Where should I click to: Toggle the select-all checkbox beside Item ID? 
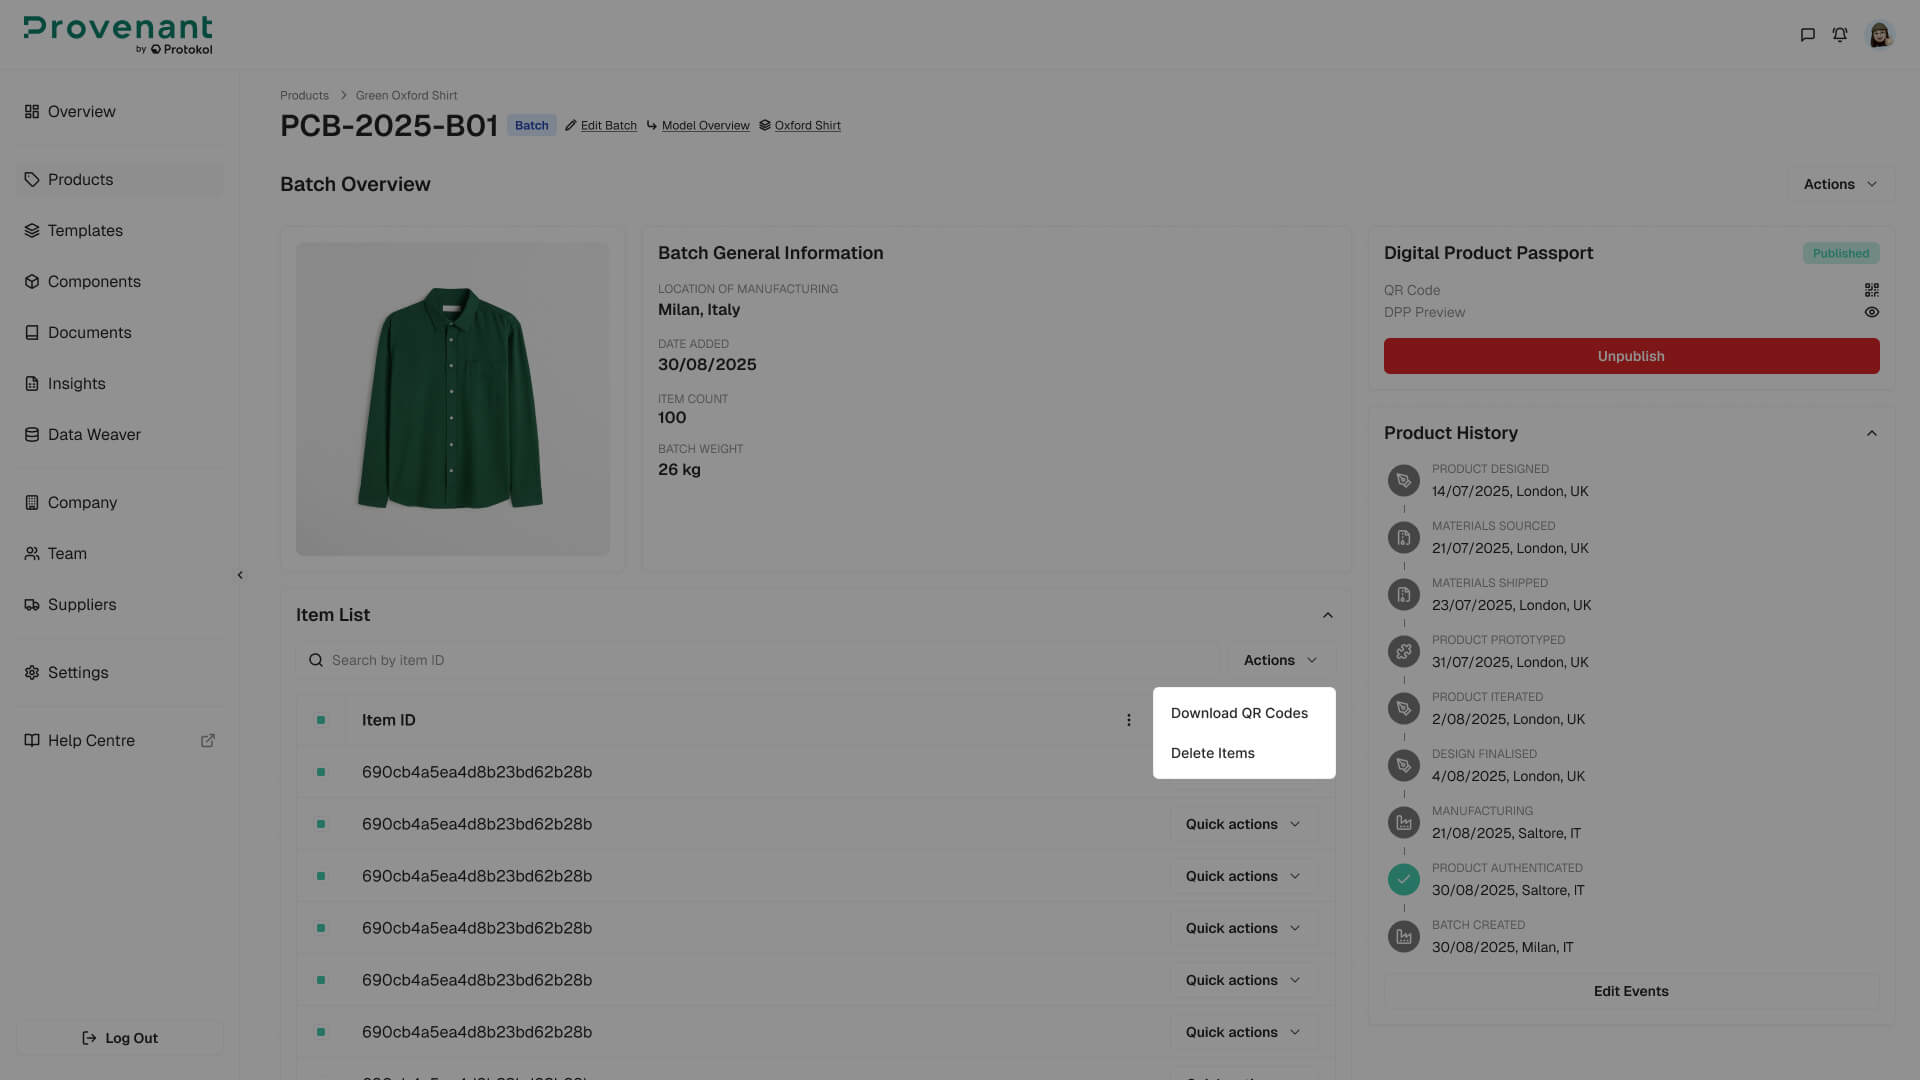point(321,720)
